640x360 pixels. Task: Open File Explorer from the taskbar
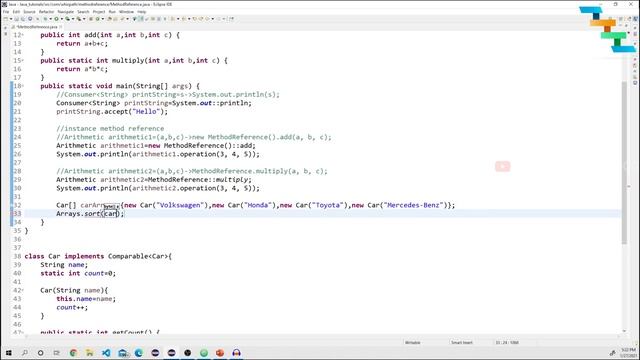(89, 353)
